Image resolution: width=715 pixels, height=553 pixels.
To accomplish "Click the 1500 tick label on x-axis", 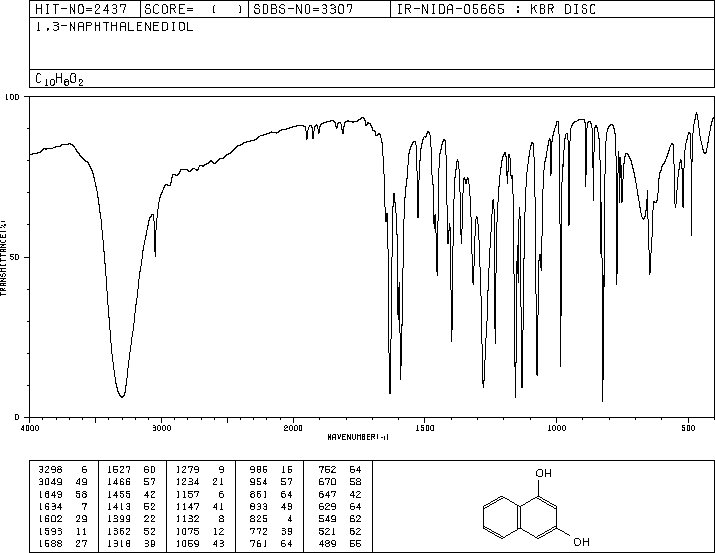I will point(425,428).
